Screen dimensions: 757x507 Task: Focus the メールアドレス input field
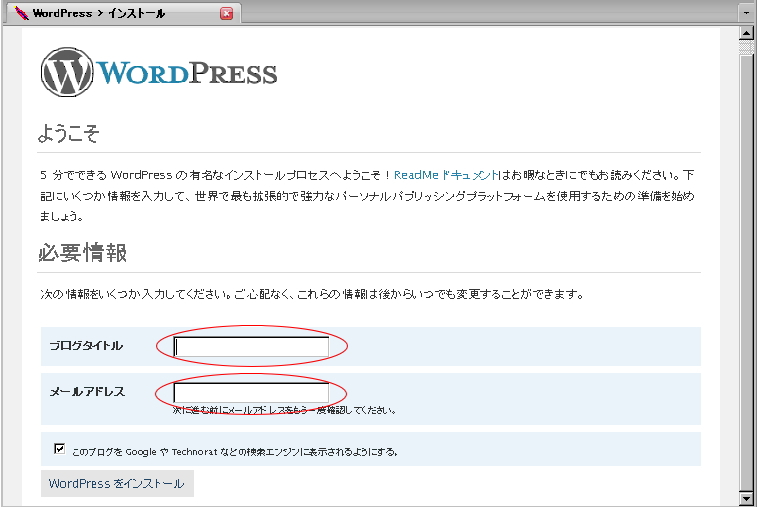251,393
